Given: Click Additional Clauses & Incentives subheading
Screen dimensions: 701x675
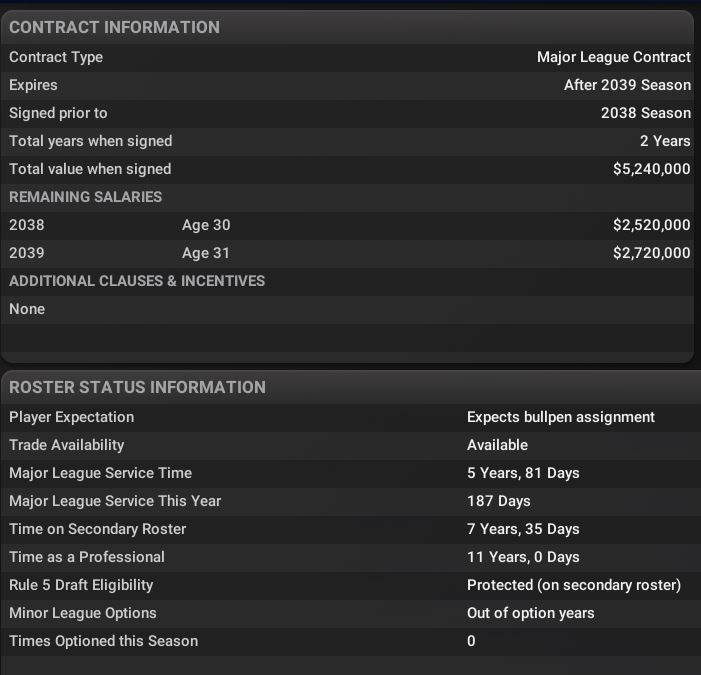Looking at the screenshot, I should click(x=137, y=281).
